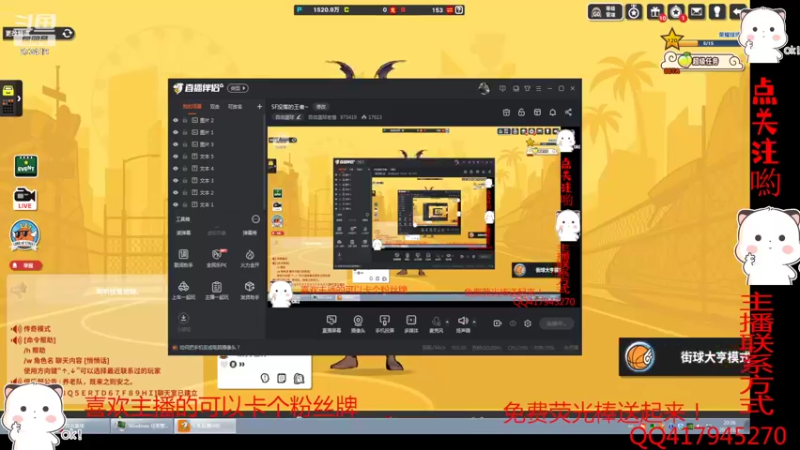
Task: Open the layout icon above preview
Action: pos(537,112)
